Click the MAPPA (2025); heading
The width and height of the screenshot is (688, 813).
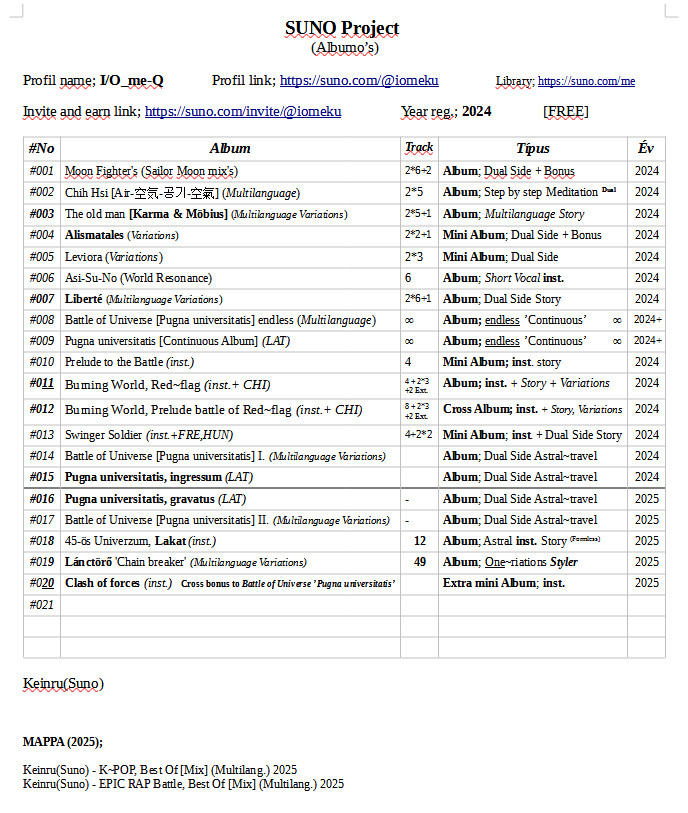click(63, 742)
